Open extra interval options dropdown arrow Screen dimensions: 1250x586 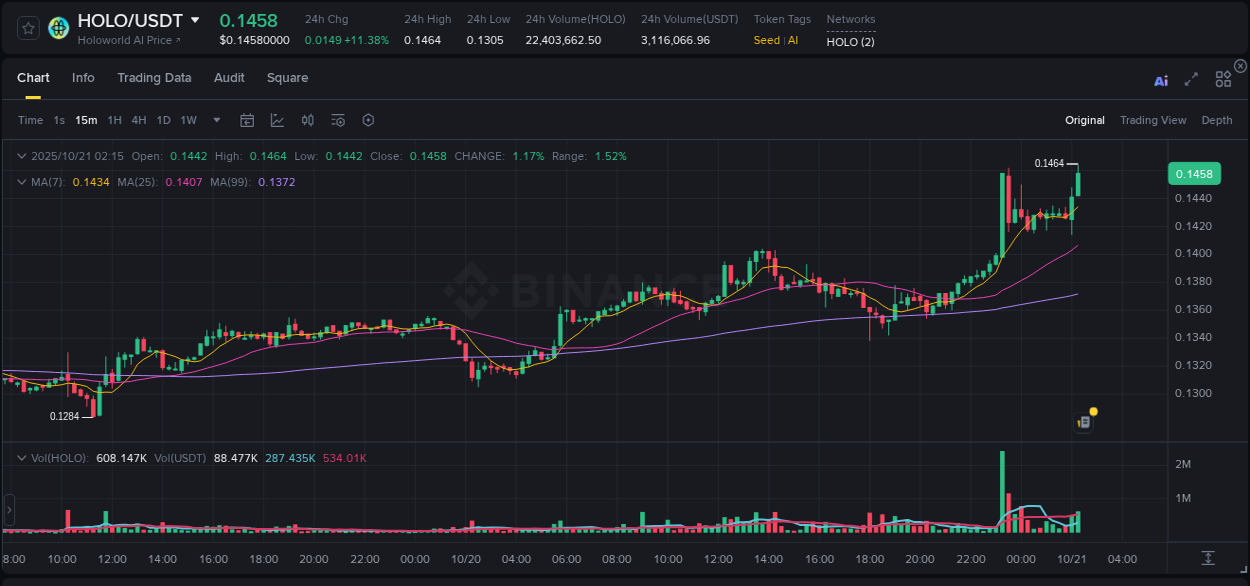(x=215, y=120)
